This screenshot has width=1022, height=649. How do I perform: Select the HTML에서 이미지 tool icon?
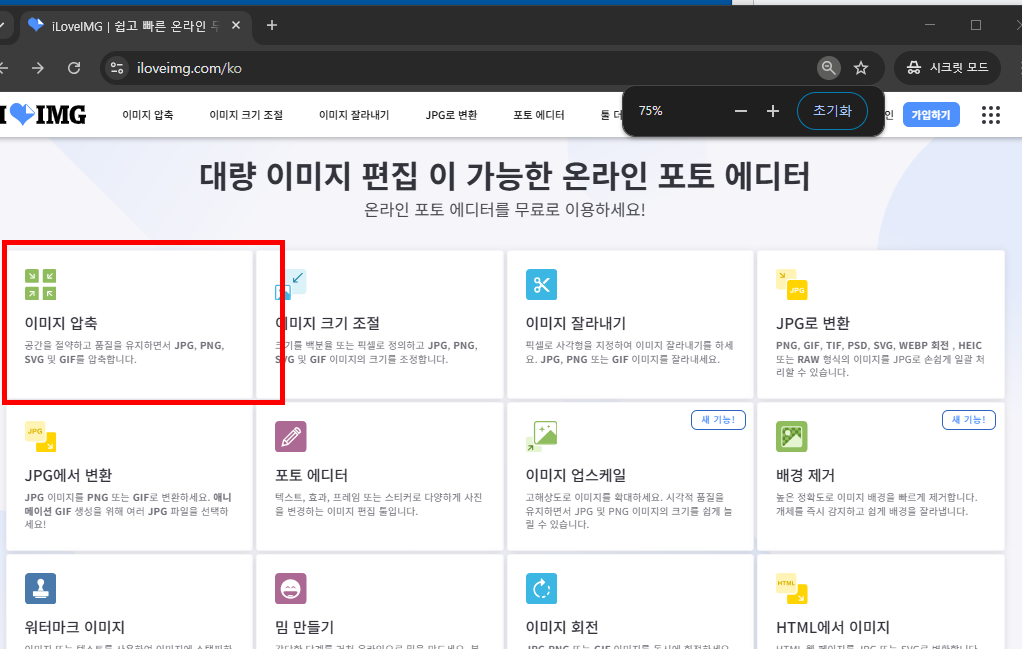pos(792,588)
